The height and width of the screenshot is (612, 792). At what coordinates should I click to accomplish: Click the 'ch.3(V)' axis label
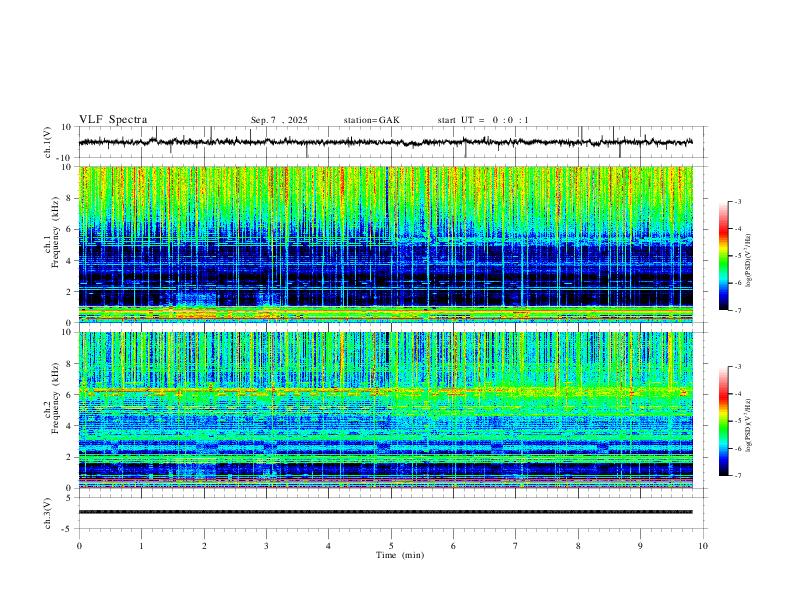[x=48, y=513]
